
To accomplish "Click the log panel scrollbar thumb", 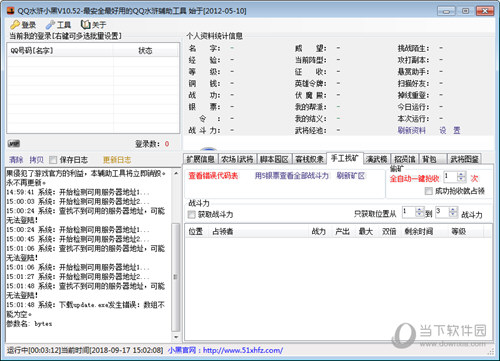I will (x=176, y=277).
